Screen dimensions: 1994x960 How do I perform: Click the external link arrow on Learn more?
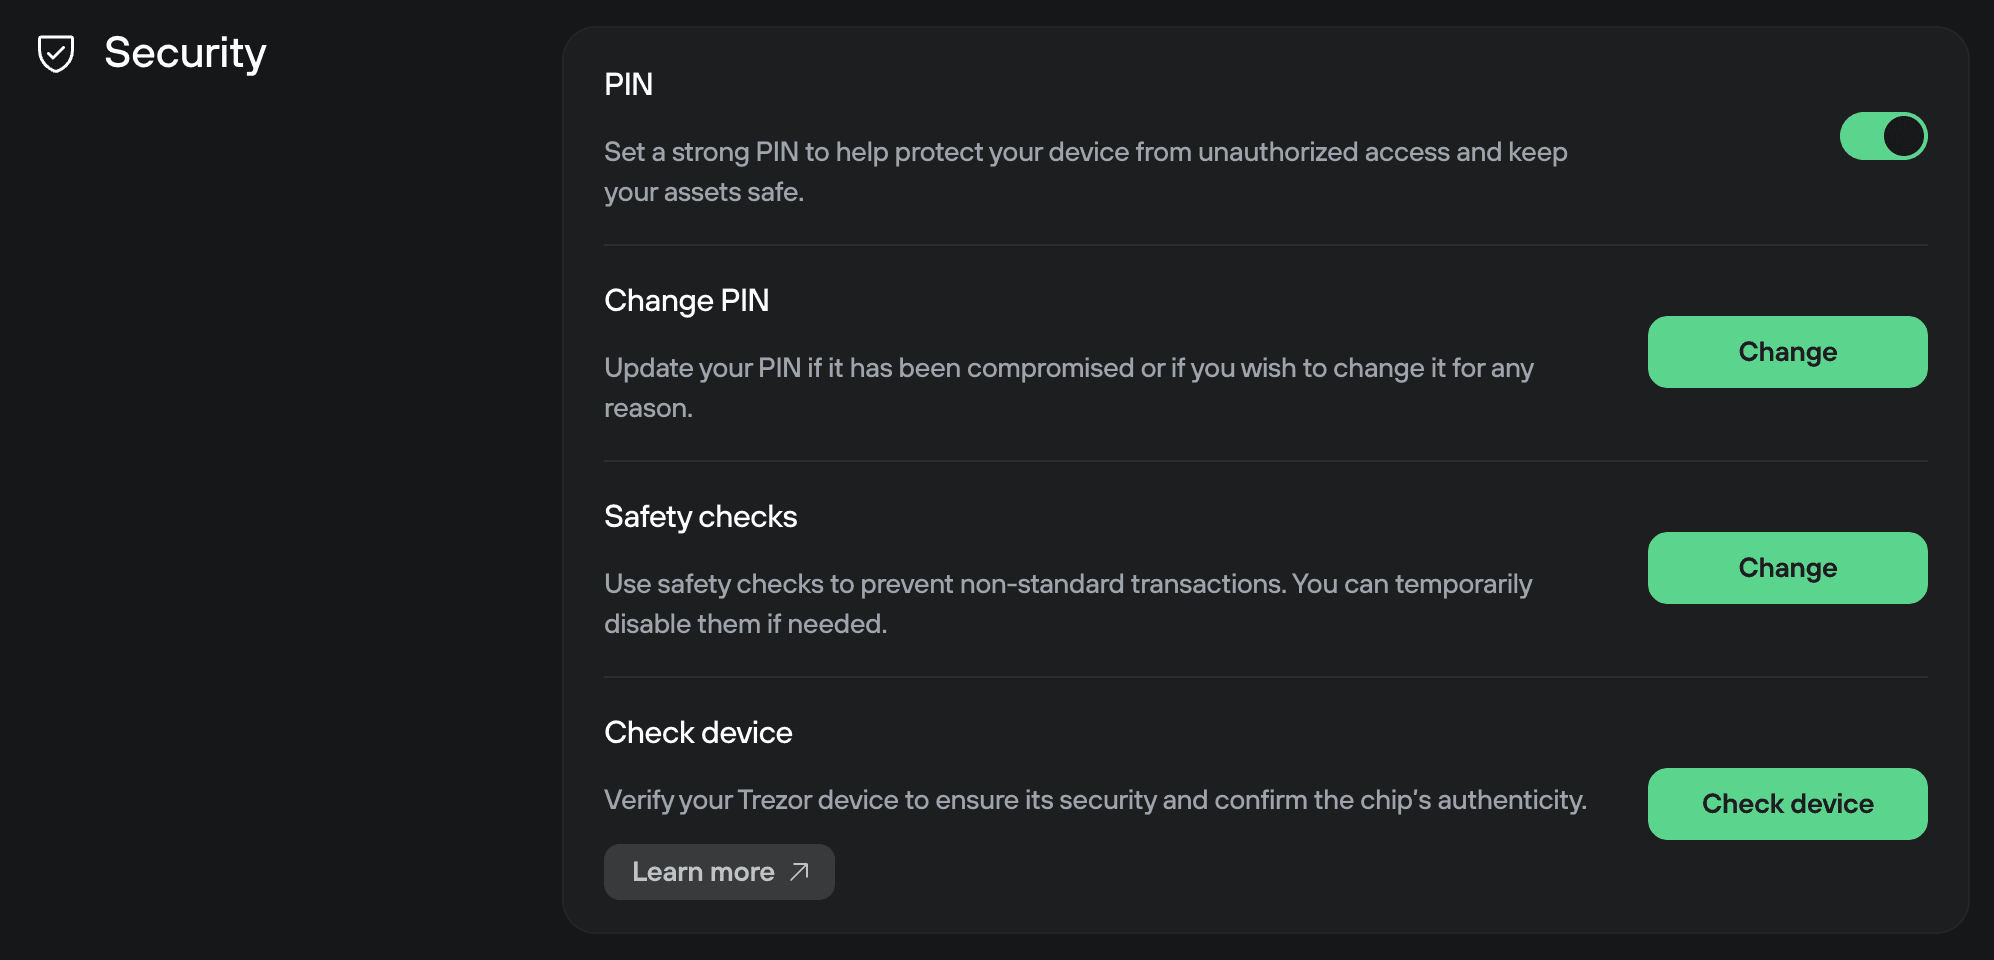pos(796,872)
